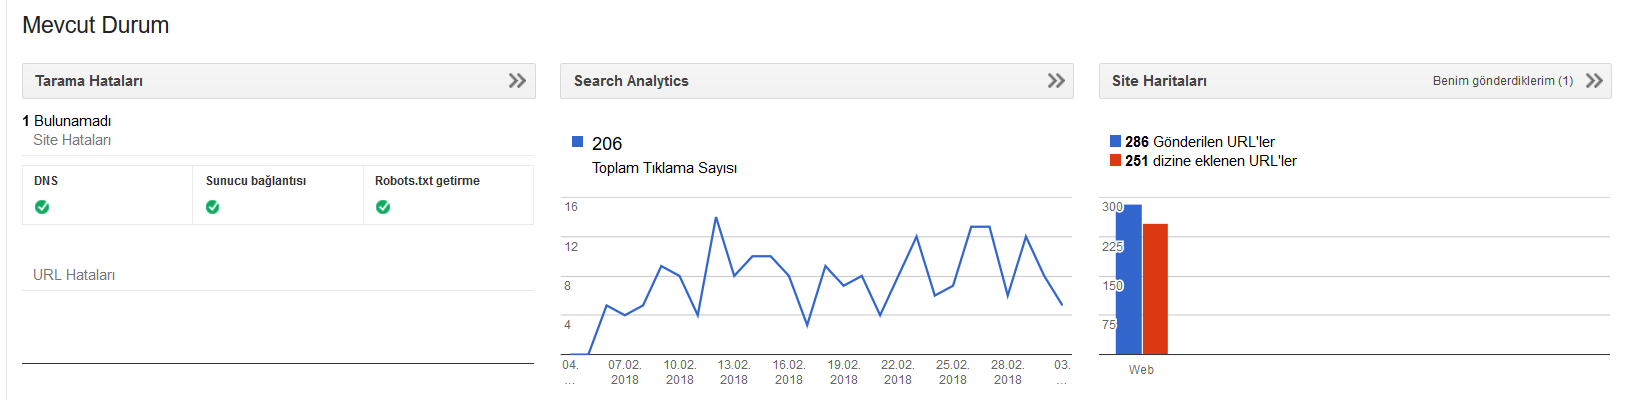This screenshot has height=400, width=1649.
Task: Open the Search Analytics panel header
Action: pos(817,81)
